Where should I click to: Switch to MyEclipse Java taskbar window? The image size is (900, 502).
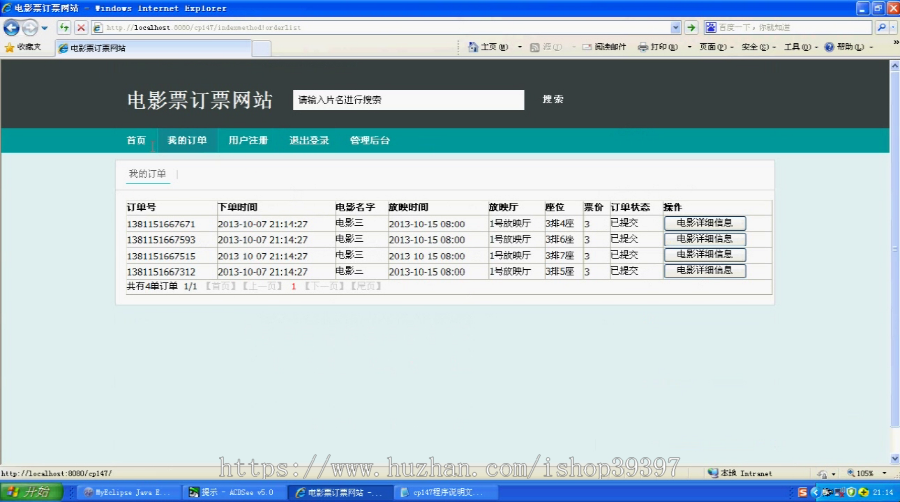(127, 492)
